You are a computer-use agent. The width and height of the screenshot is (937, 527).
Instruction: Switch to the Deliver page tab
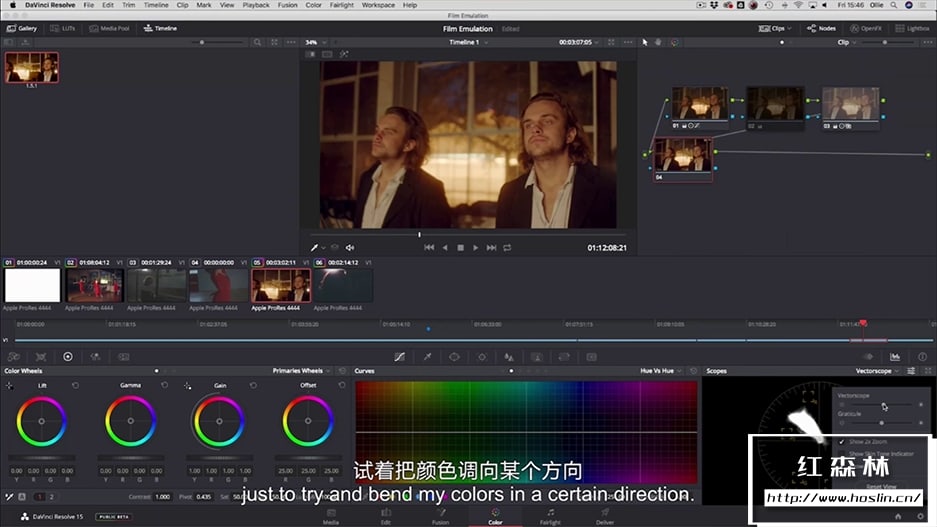pos(605,516)
